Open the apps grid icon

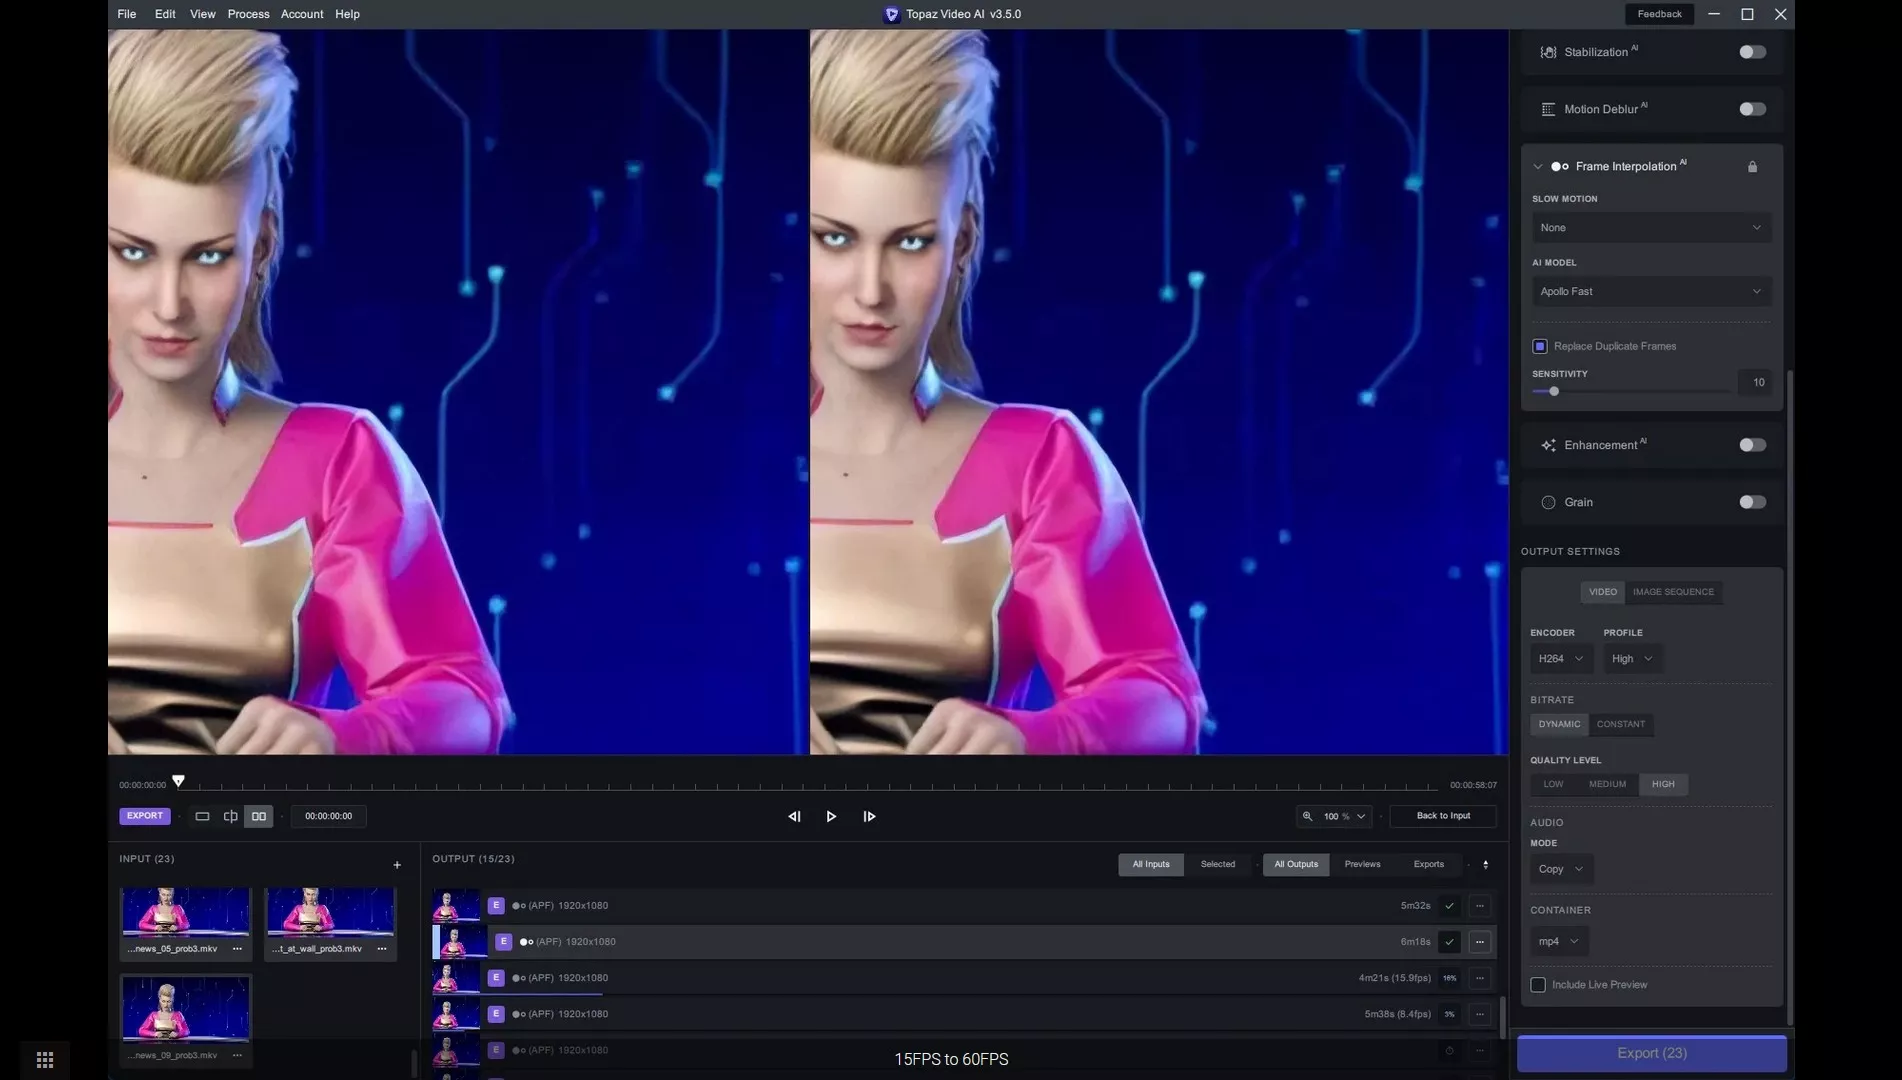click(45, 1060)
